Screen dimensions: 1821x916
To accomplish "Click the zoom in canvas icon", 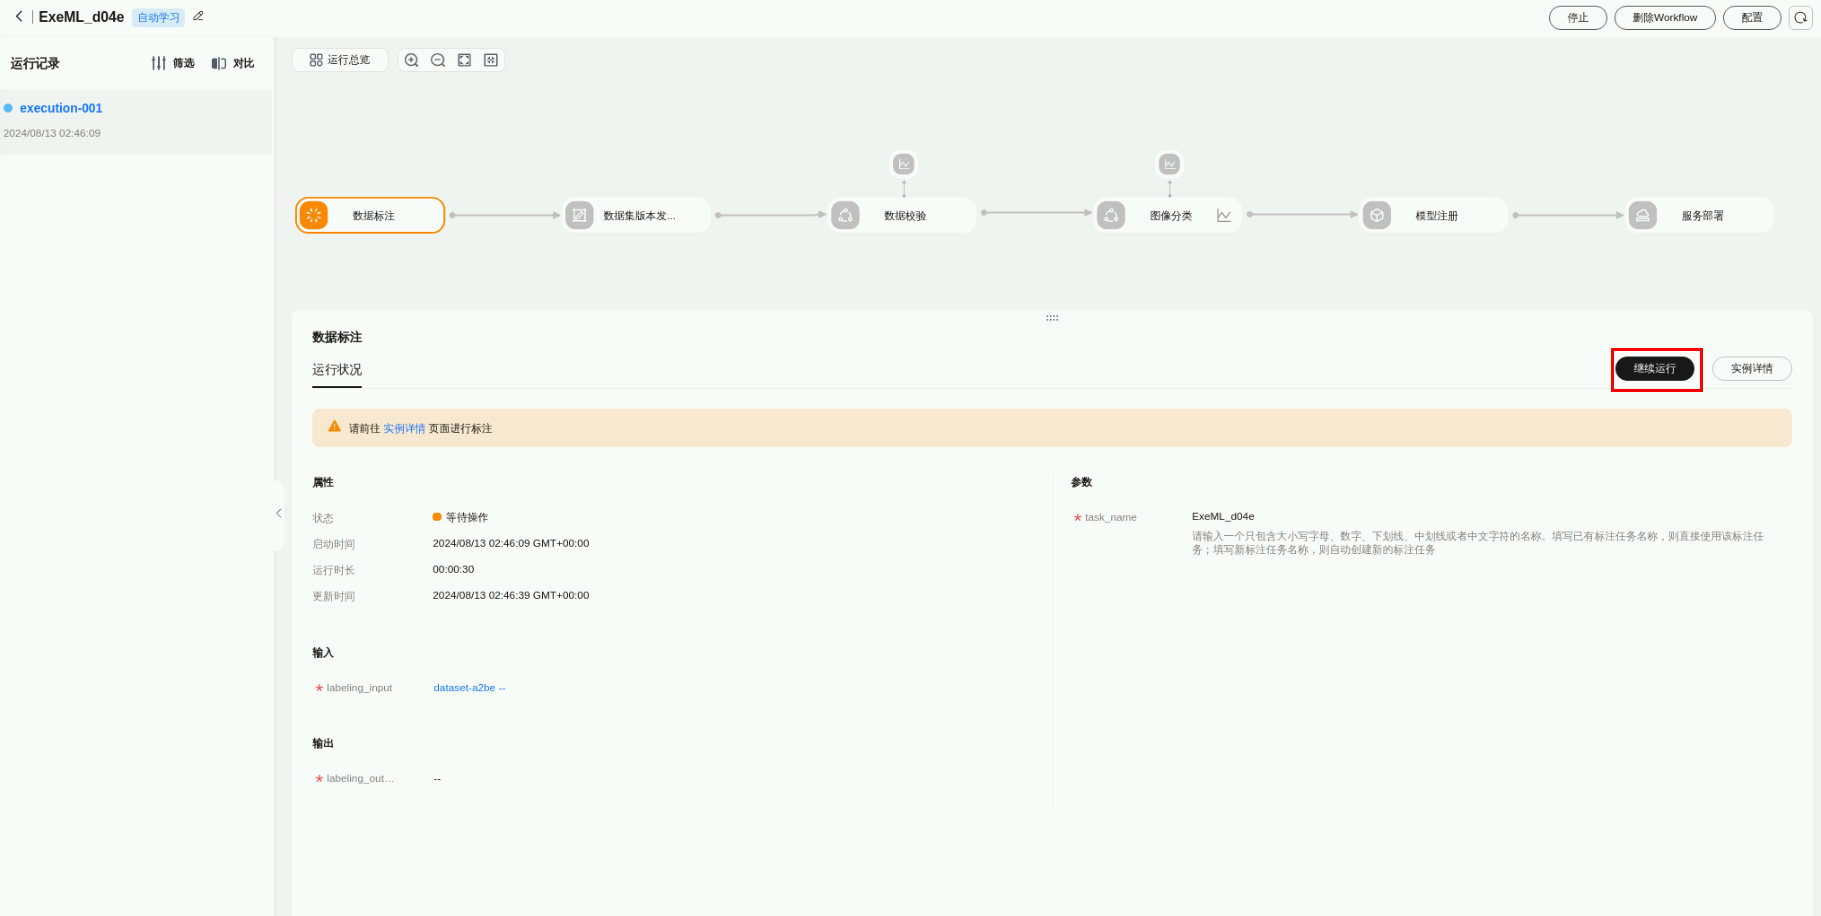I will click(x=411, y=60).
